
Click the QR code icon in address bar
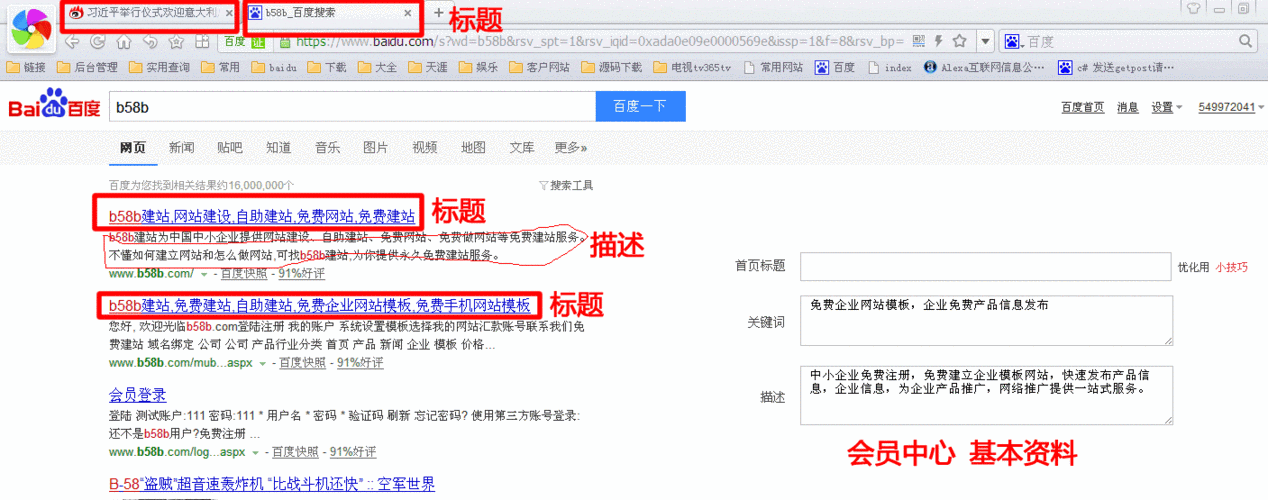pos(919,42)
